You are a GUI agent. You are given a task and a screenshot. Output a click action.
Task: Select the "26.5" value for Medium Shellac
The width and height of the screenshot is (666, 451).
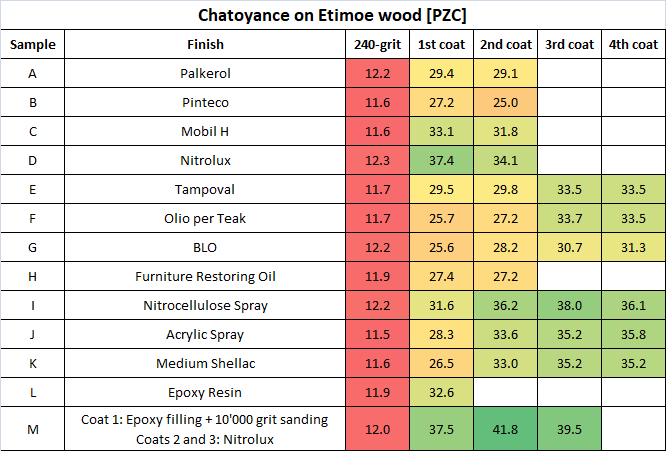441,364
